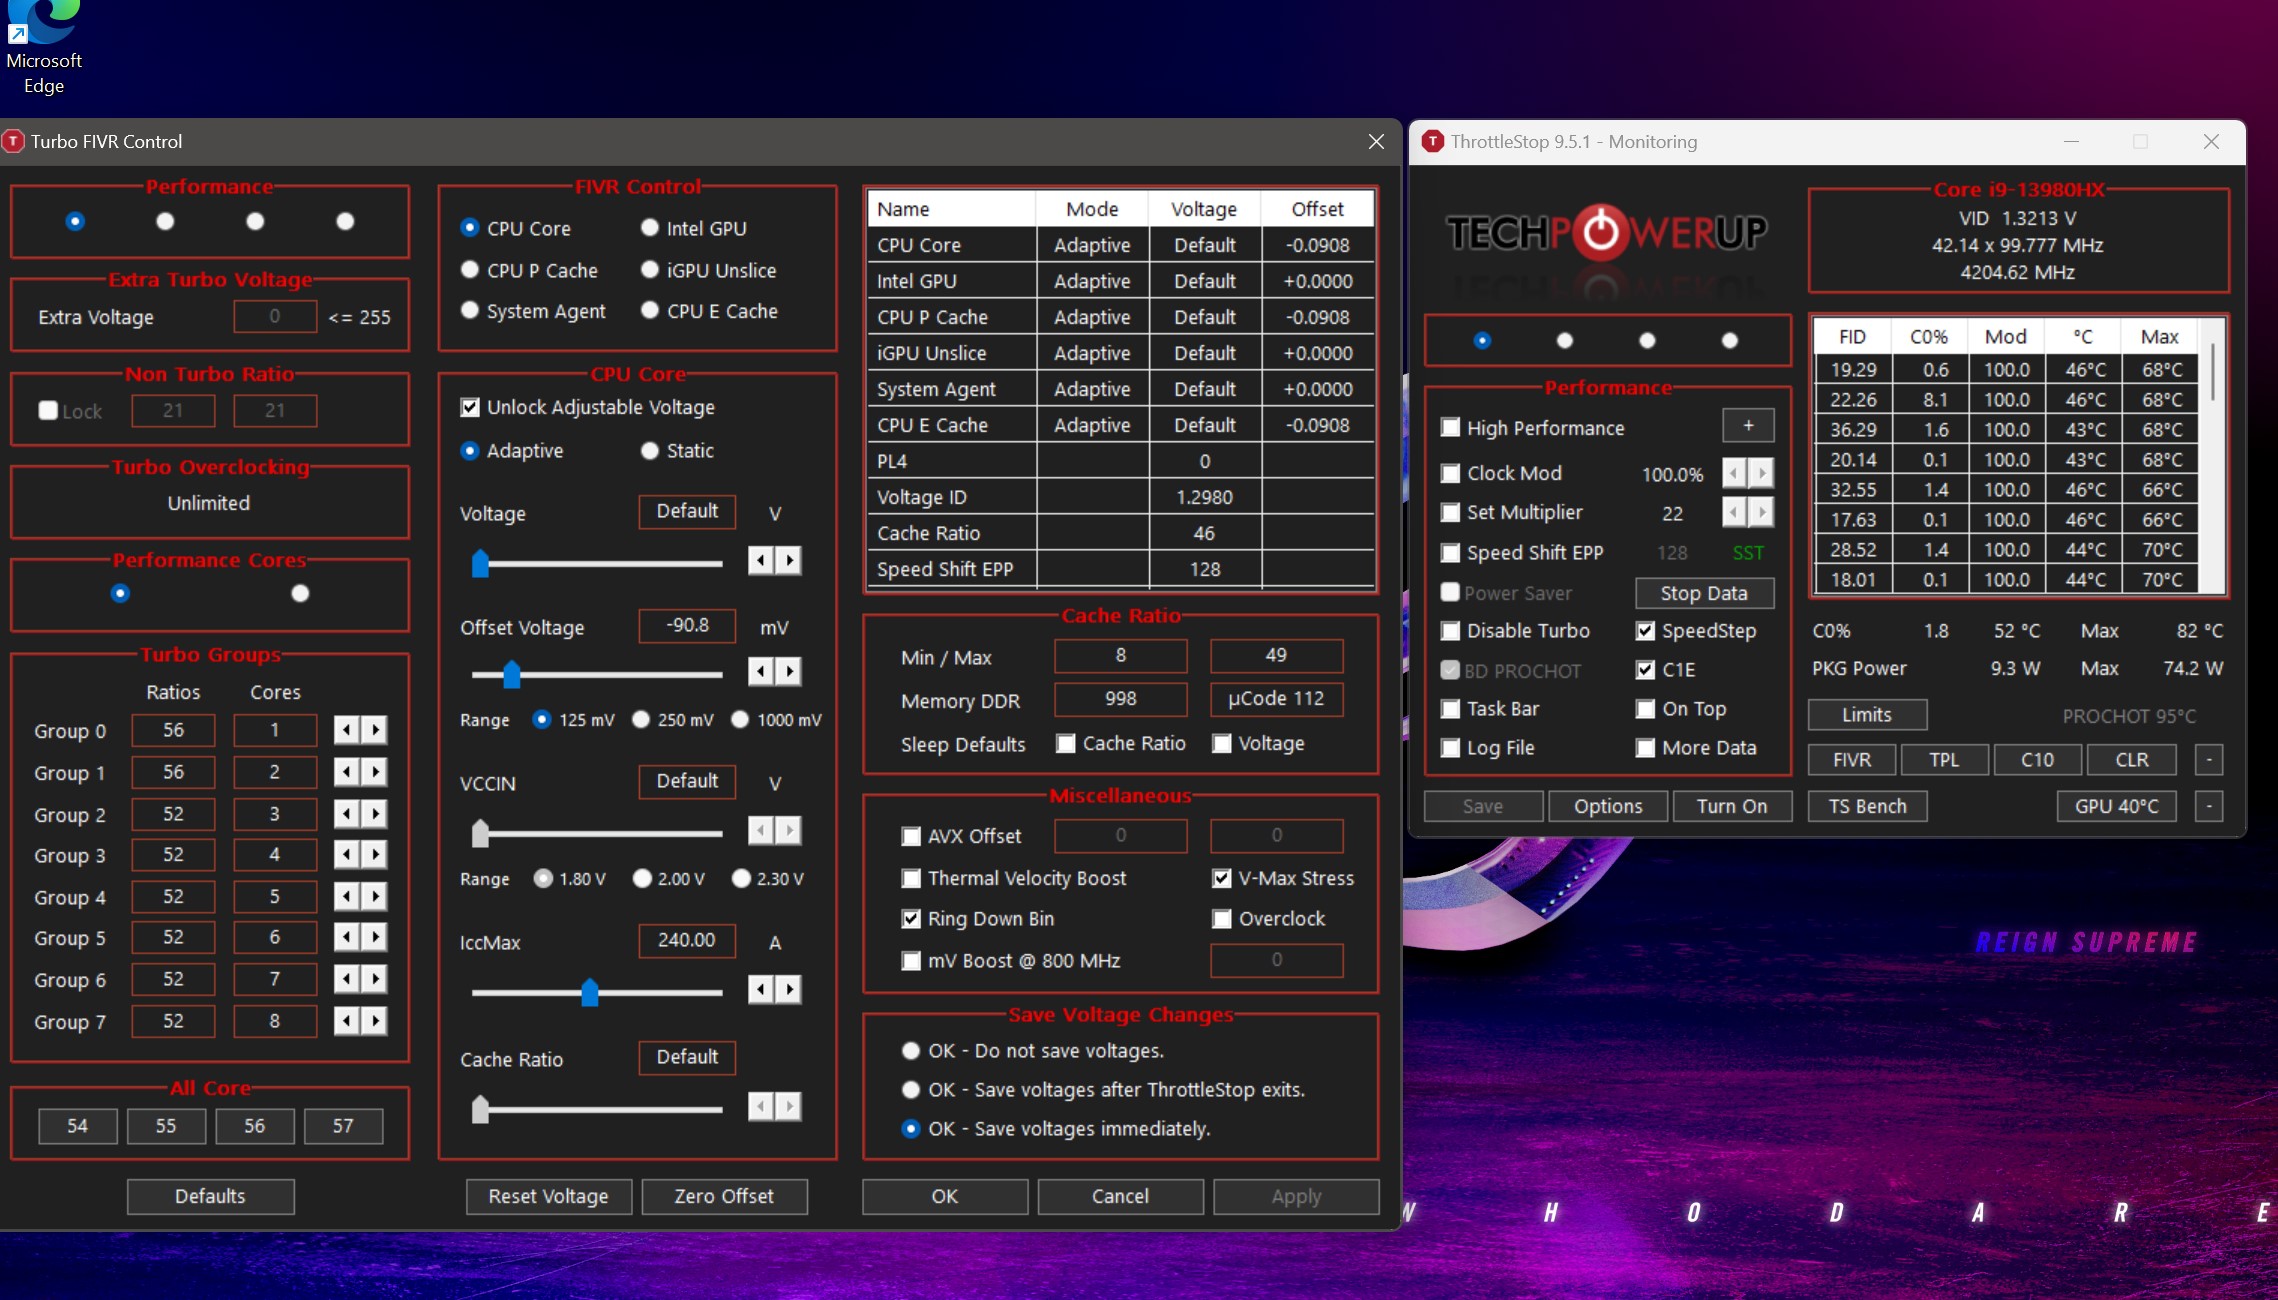
Task: Click the plus button beside High Performance
Action: pos(1748,426)
